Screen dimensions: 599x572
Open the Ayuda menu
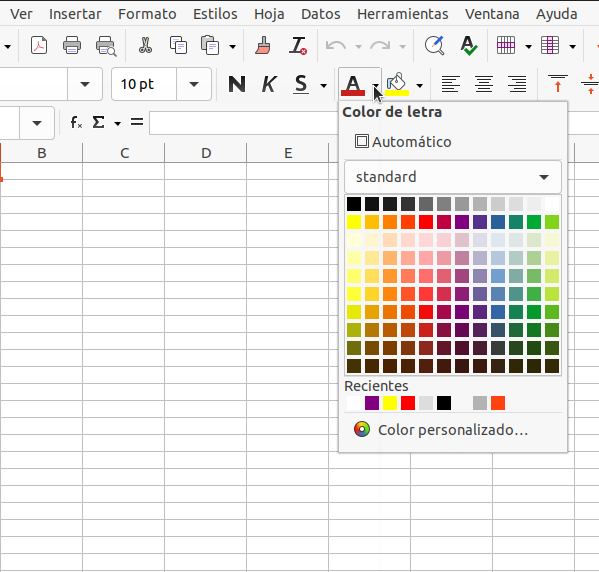[x=557, y=14]
